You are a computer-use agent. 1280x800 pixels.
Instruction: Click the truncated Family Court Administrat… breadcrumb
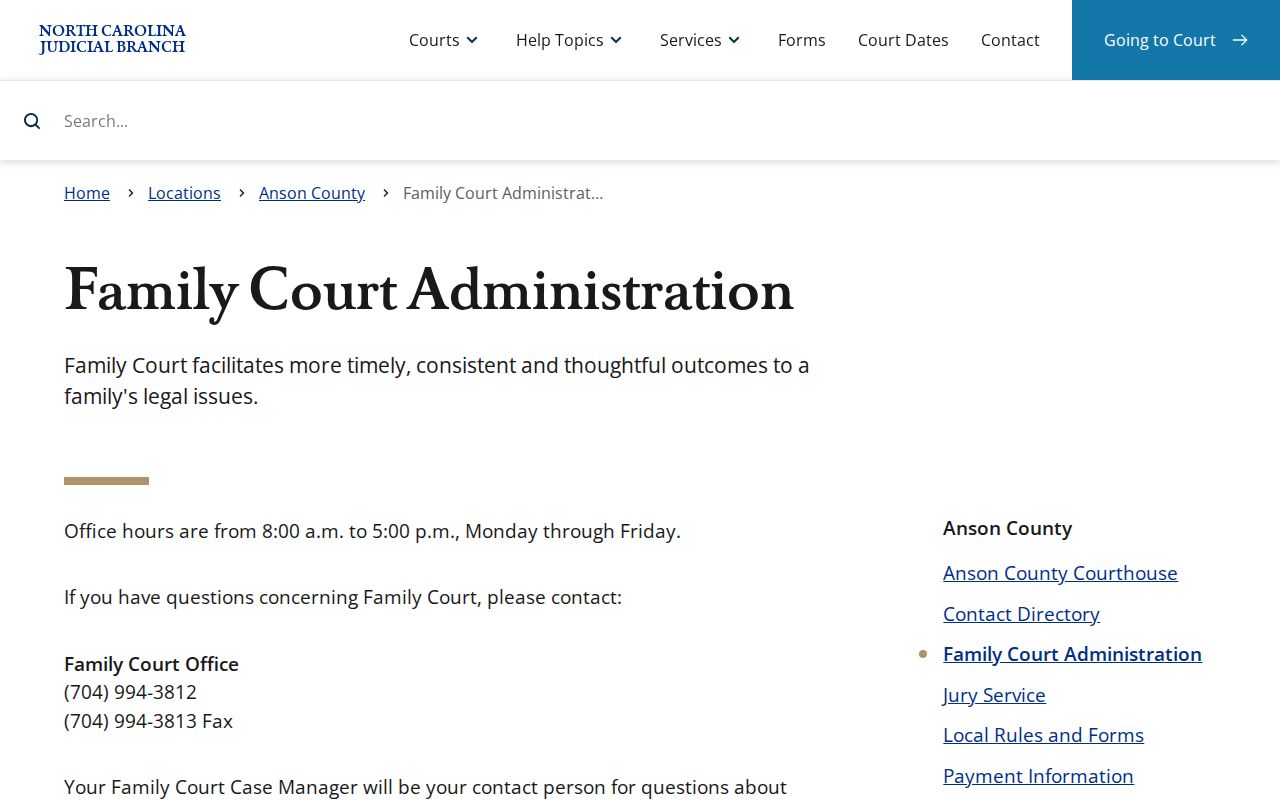pos(503,193)
